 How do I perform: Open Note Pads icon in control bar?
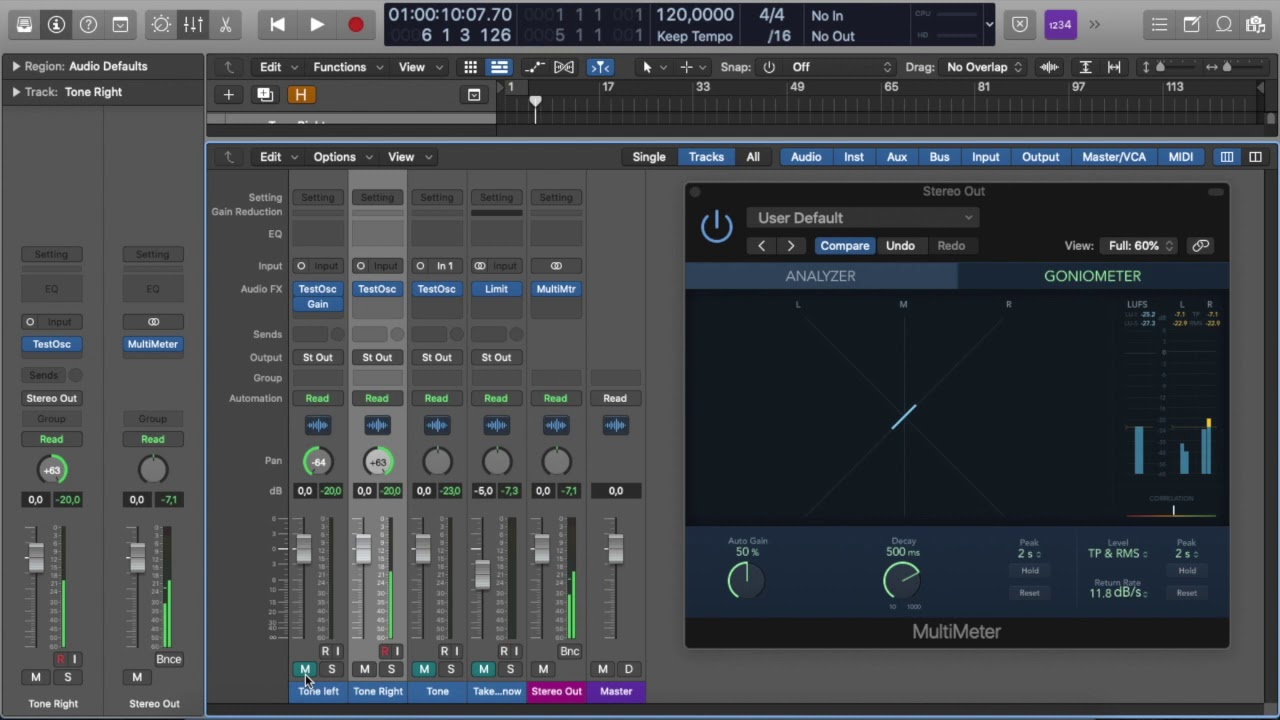(1191, 24)
